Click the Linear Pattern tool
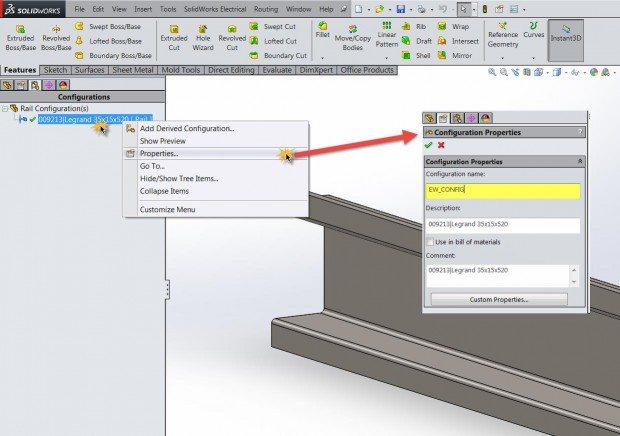 point(386,37)
